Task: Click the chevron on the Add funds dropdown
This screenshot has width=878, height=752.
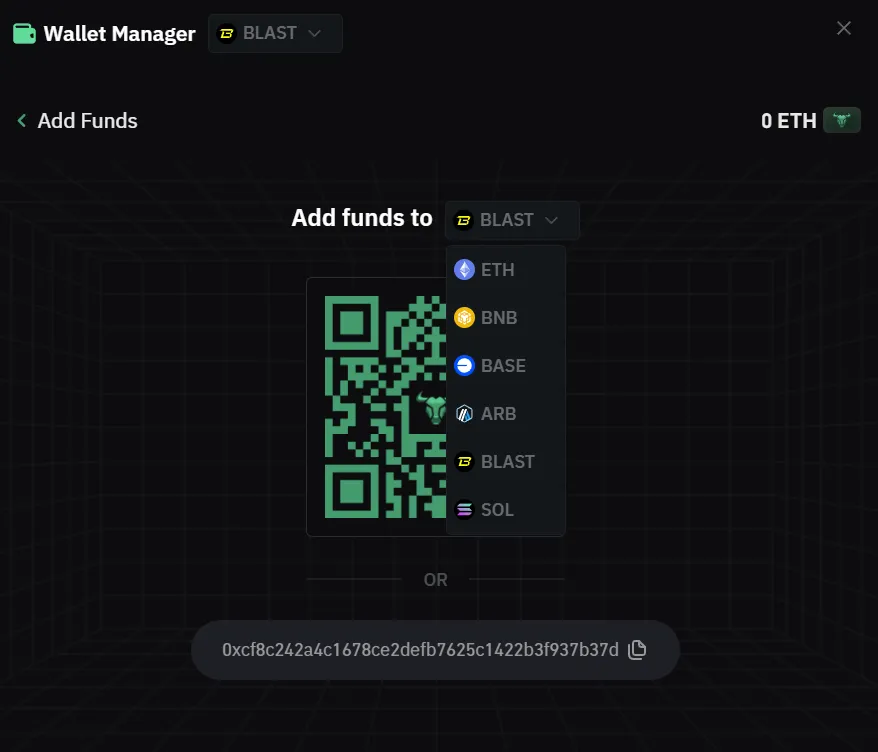Action: point(552,220)
